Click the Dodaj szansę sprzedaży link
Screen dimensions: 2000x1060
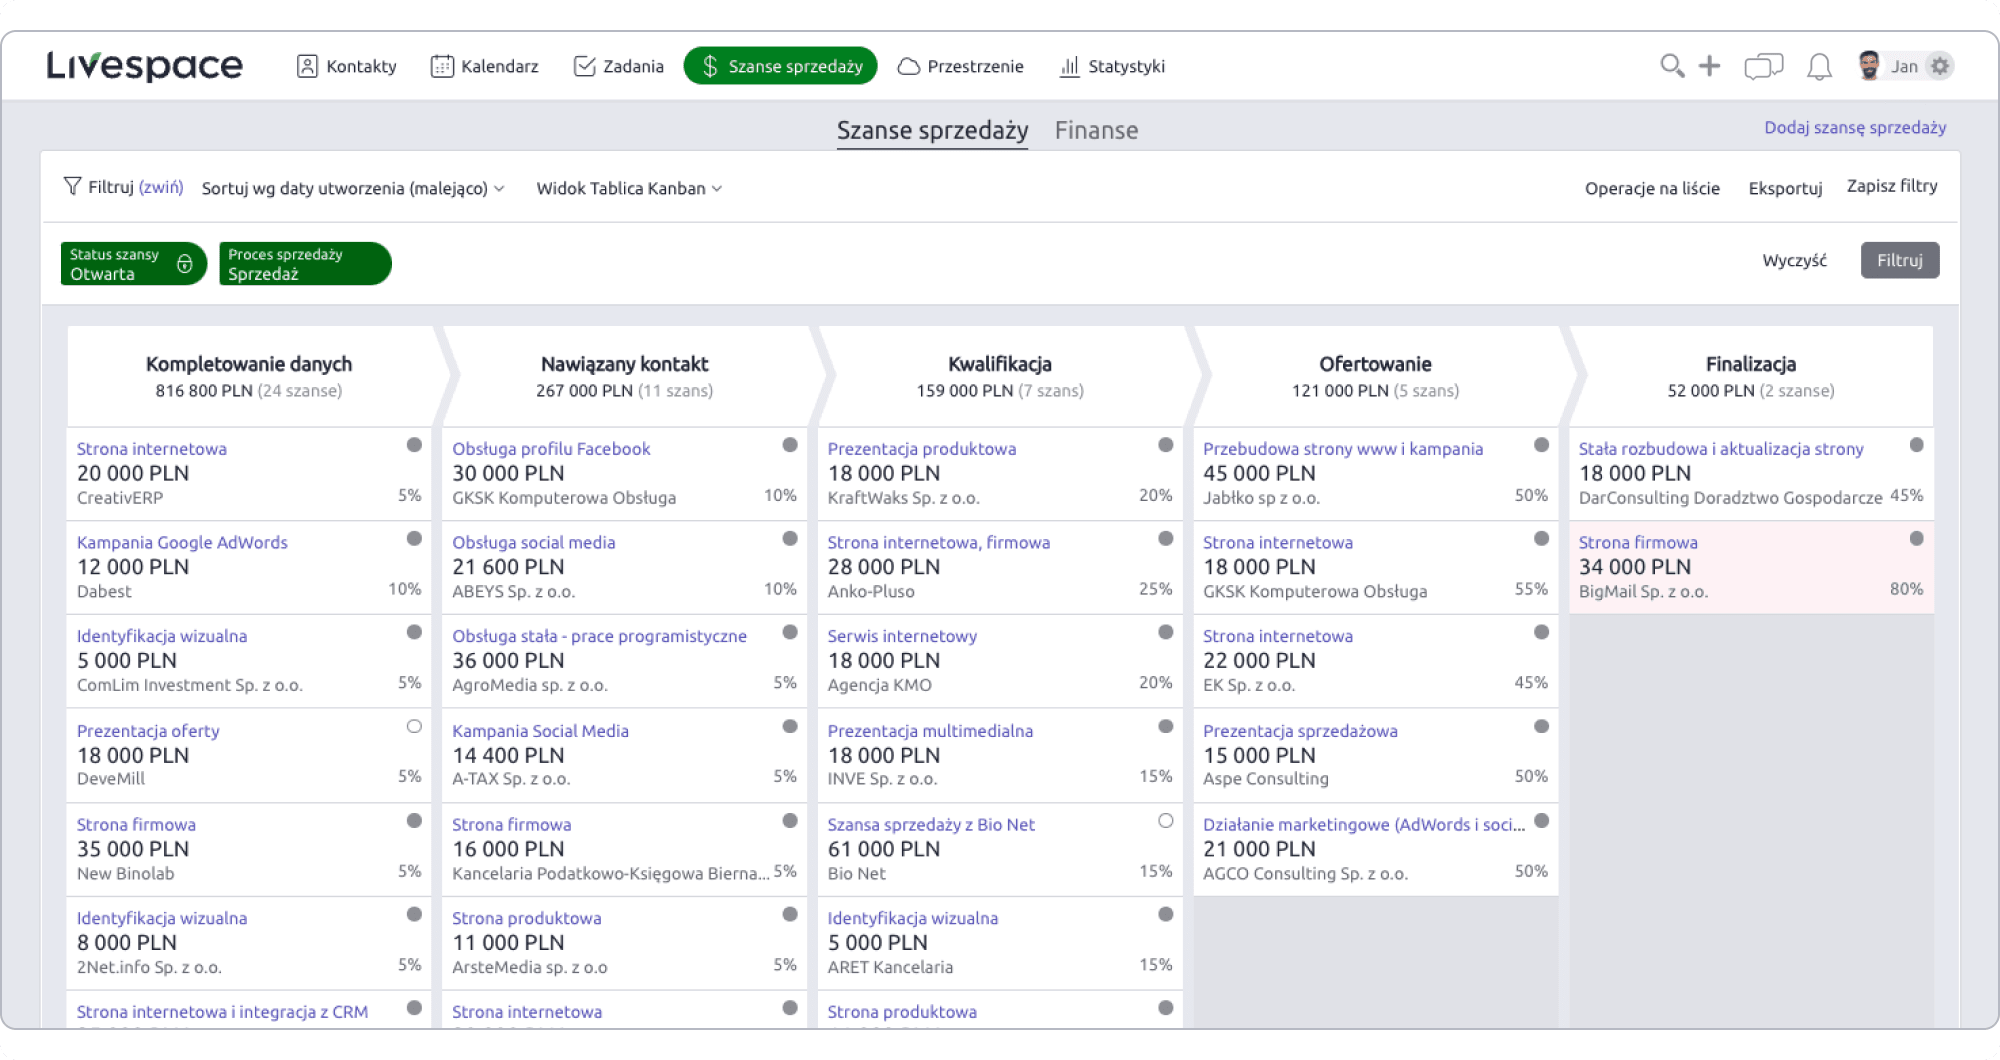pyautogui.click(x=1855, y=128)
